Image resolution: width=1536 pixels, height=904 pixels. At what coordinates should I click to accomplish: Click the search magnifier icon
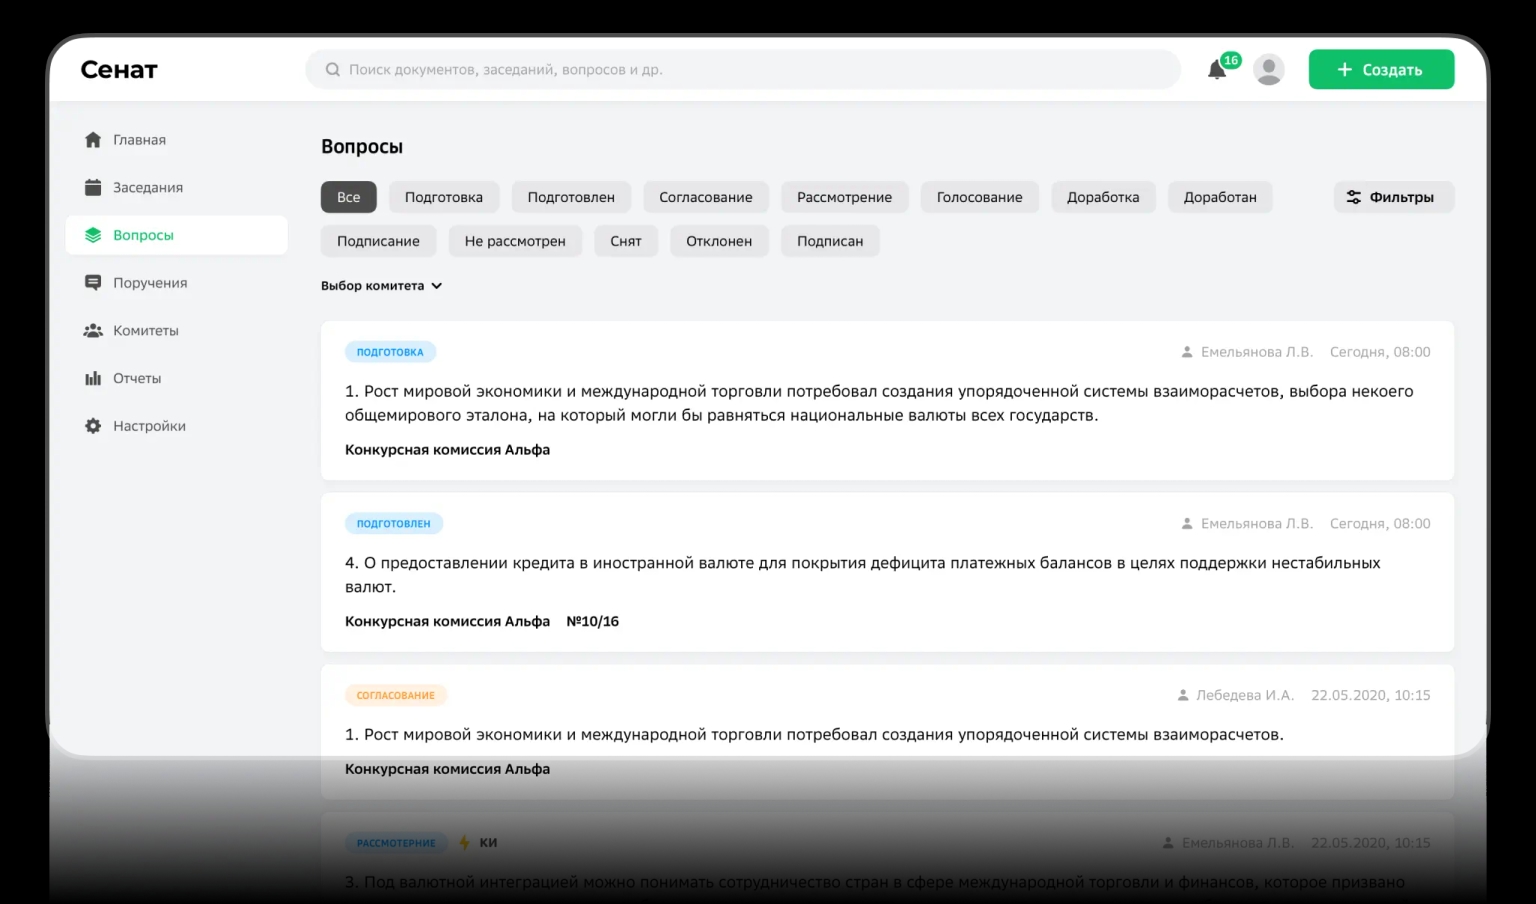(333, 69)
